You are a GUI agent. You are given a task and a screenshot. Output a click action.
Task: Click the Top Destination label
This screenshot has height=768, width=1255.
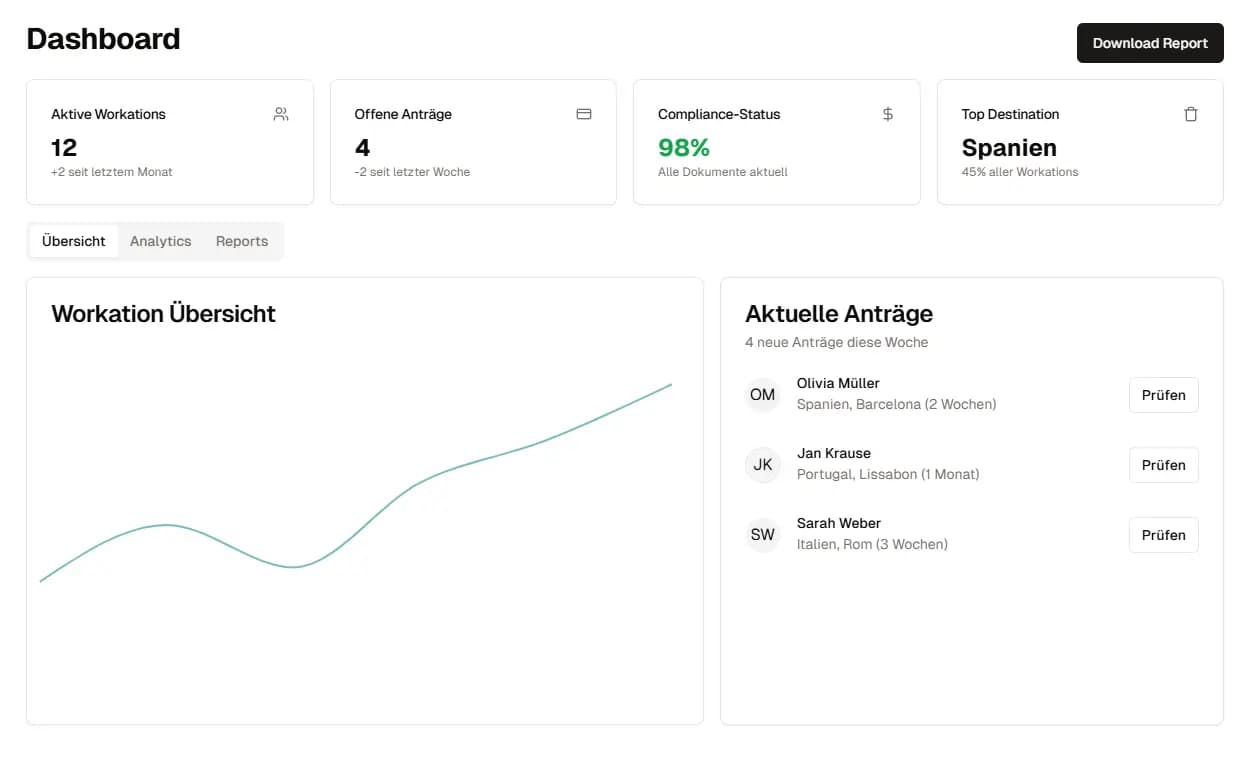pyautogui.click(x=1010, y=114)
